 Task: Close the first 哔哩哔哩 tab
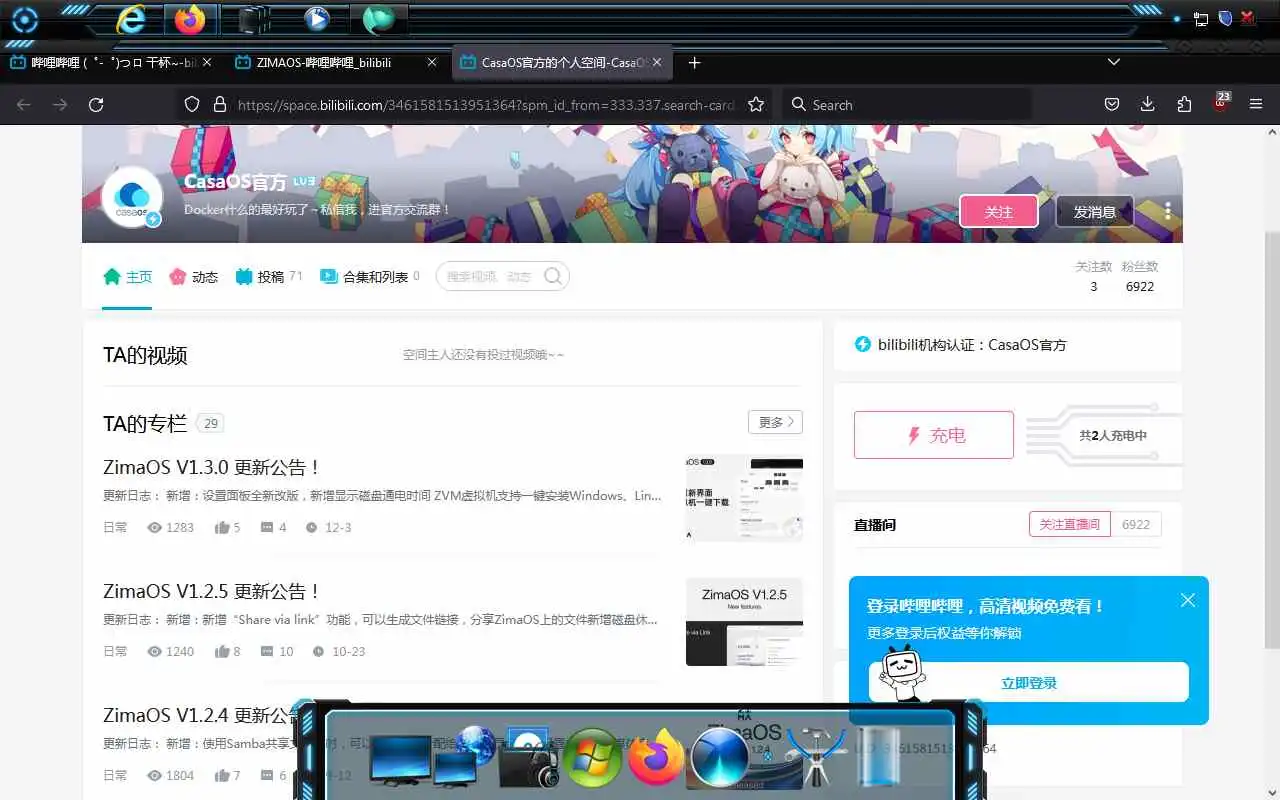[207, 62]
